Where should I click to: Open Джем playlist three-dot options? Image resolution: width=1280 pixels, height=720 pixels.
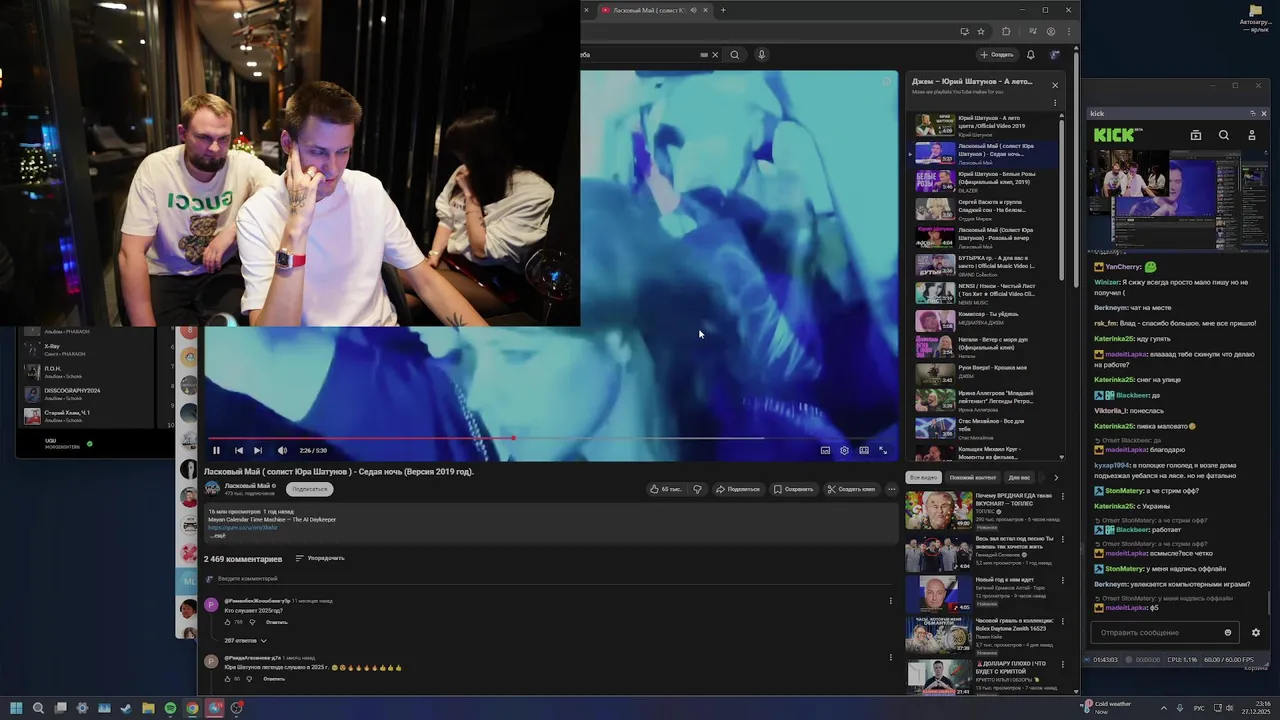point(1055,103)
